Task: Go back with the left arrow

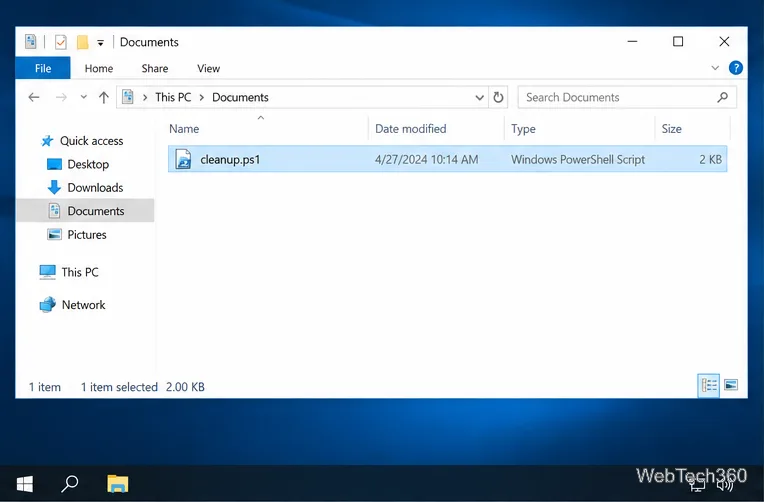Action: pyautogui.click(x=34, y=97)
